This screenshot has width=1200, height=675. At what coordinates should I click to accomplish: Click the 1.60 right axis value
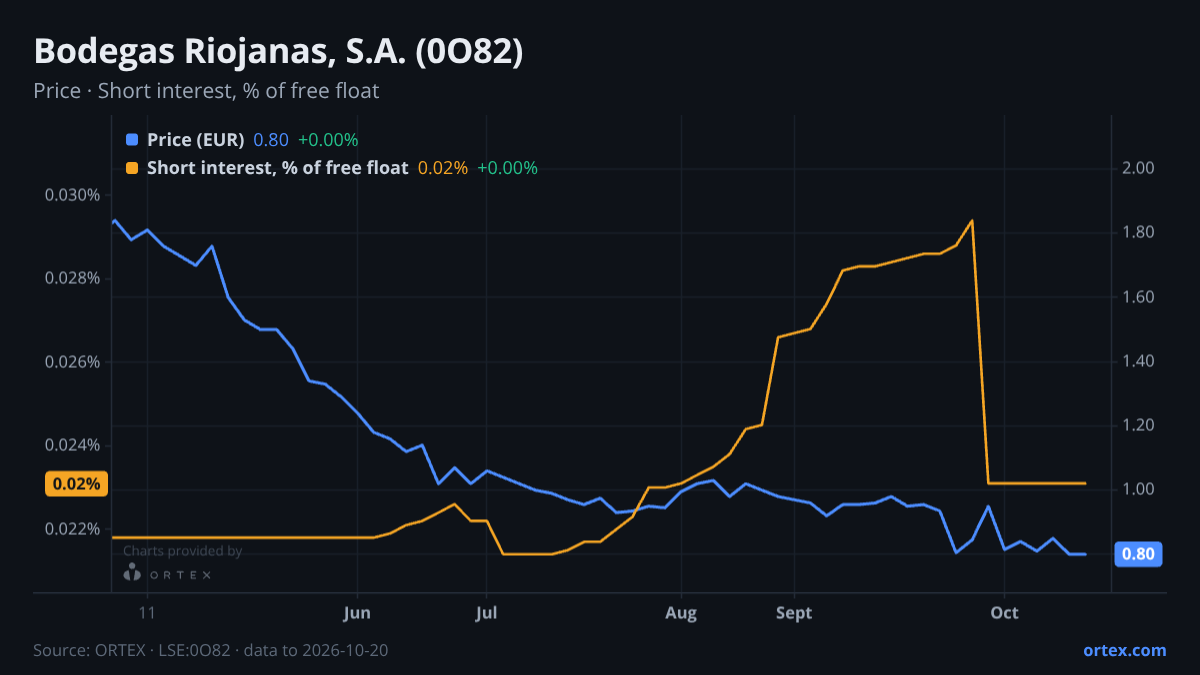pyautogui.click(x=1138, y=297)
